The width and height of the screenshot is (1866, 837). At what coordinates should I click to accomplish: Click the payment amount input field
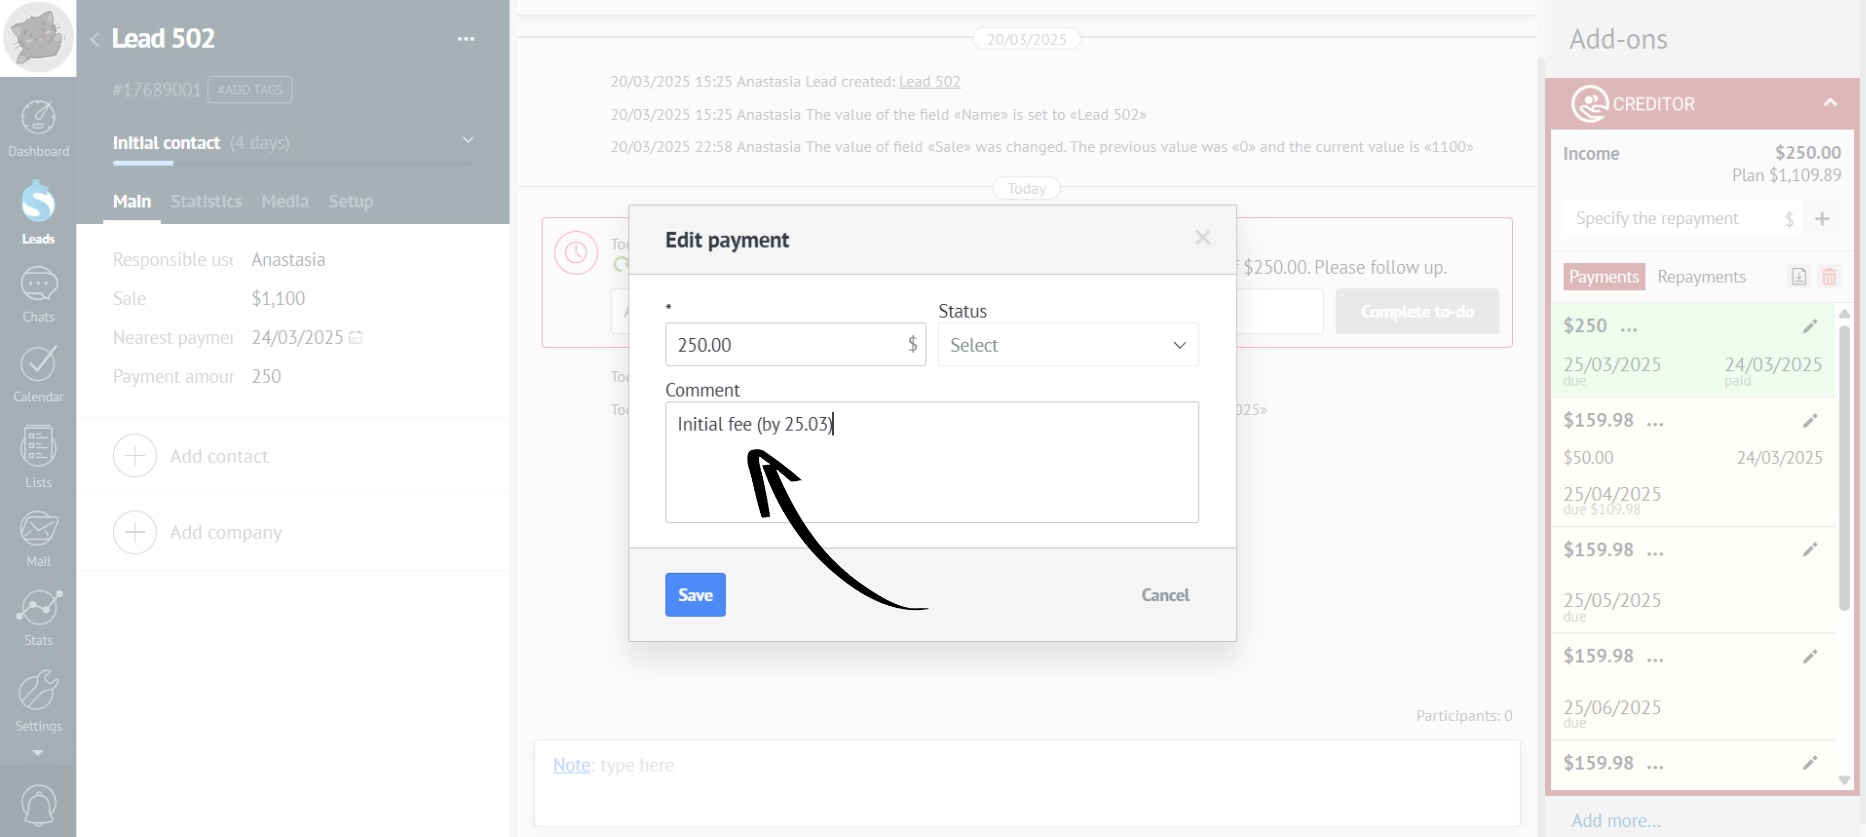tap(785, 345)
